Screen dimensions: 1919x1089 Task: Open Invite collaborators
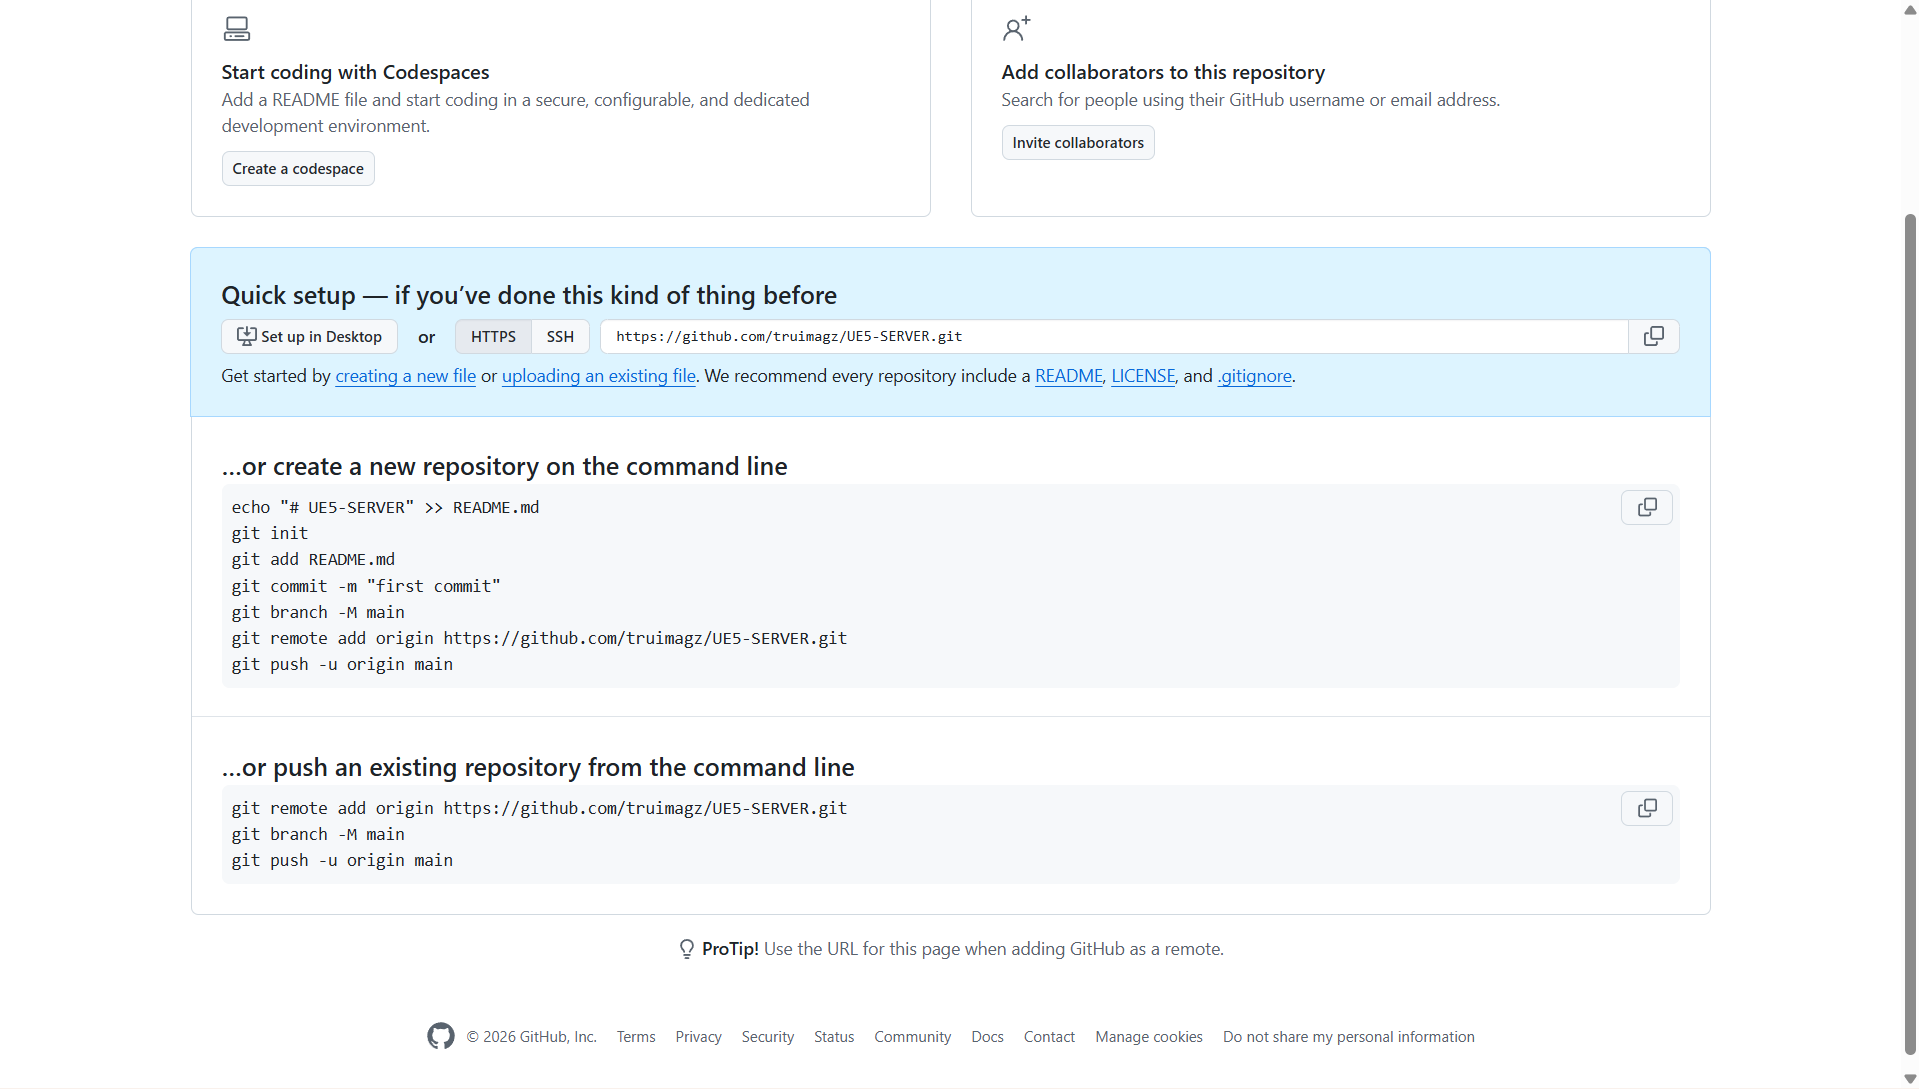pyautogui.click(x=1078, y=143)
